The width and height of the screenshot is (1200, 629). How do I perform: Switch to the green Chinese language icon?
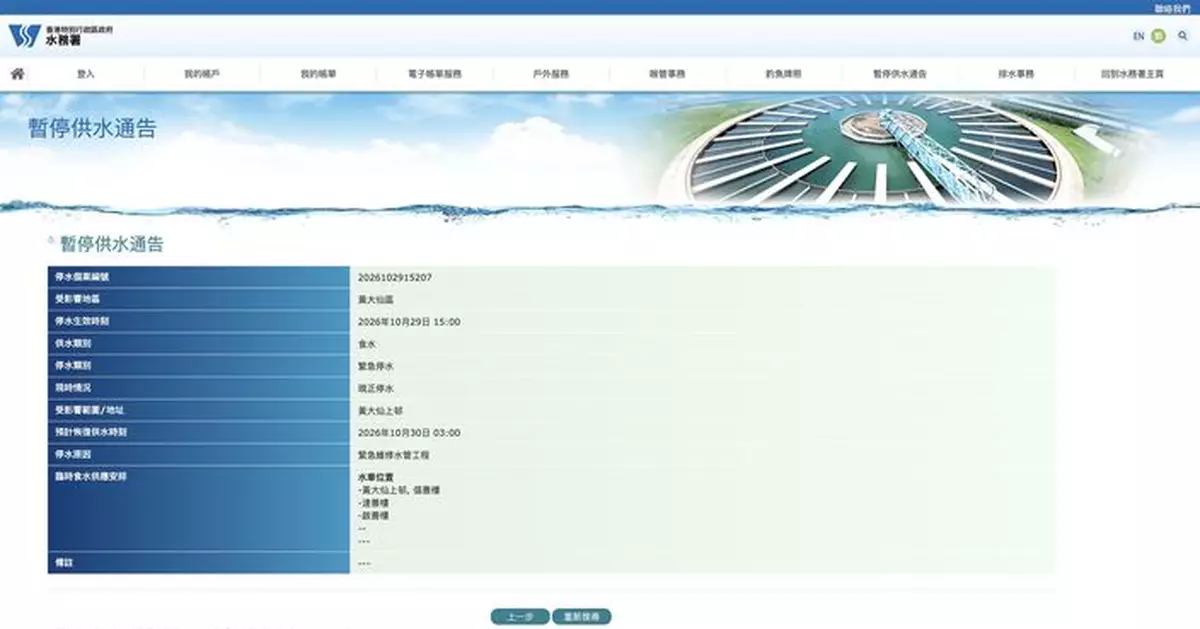point(1158,36)
